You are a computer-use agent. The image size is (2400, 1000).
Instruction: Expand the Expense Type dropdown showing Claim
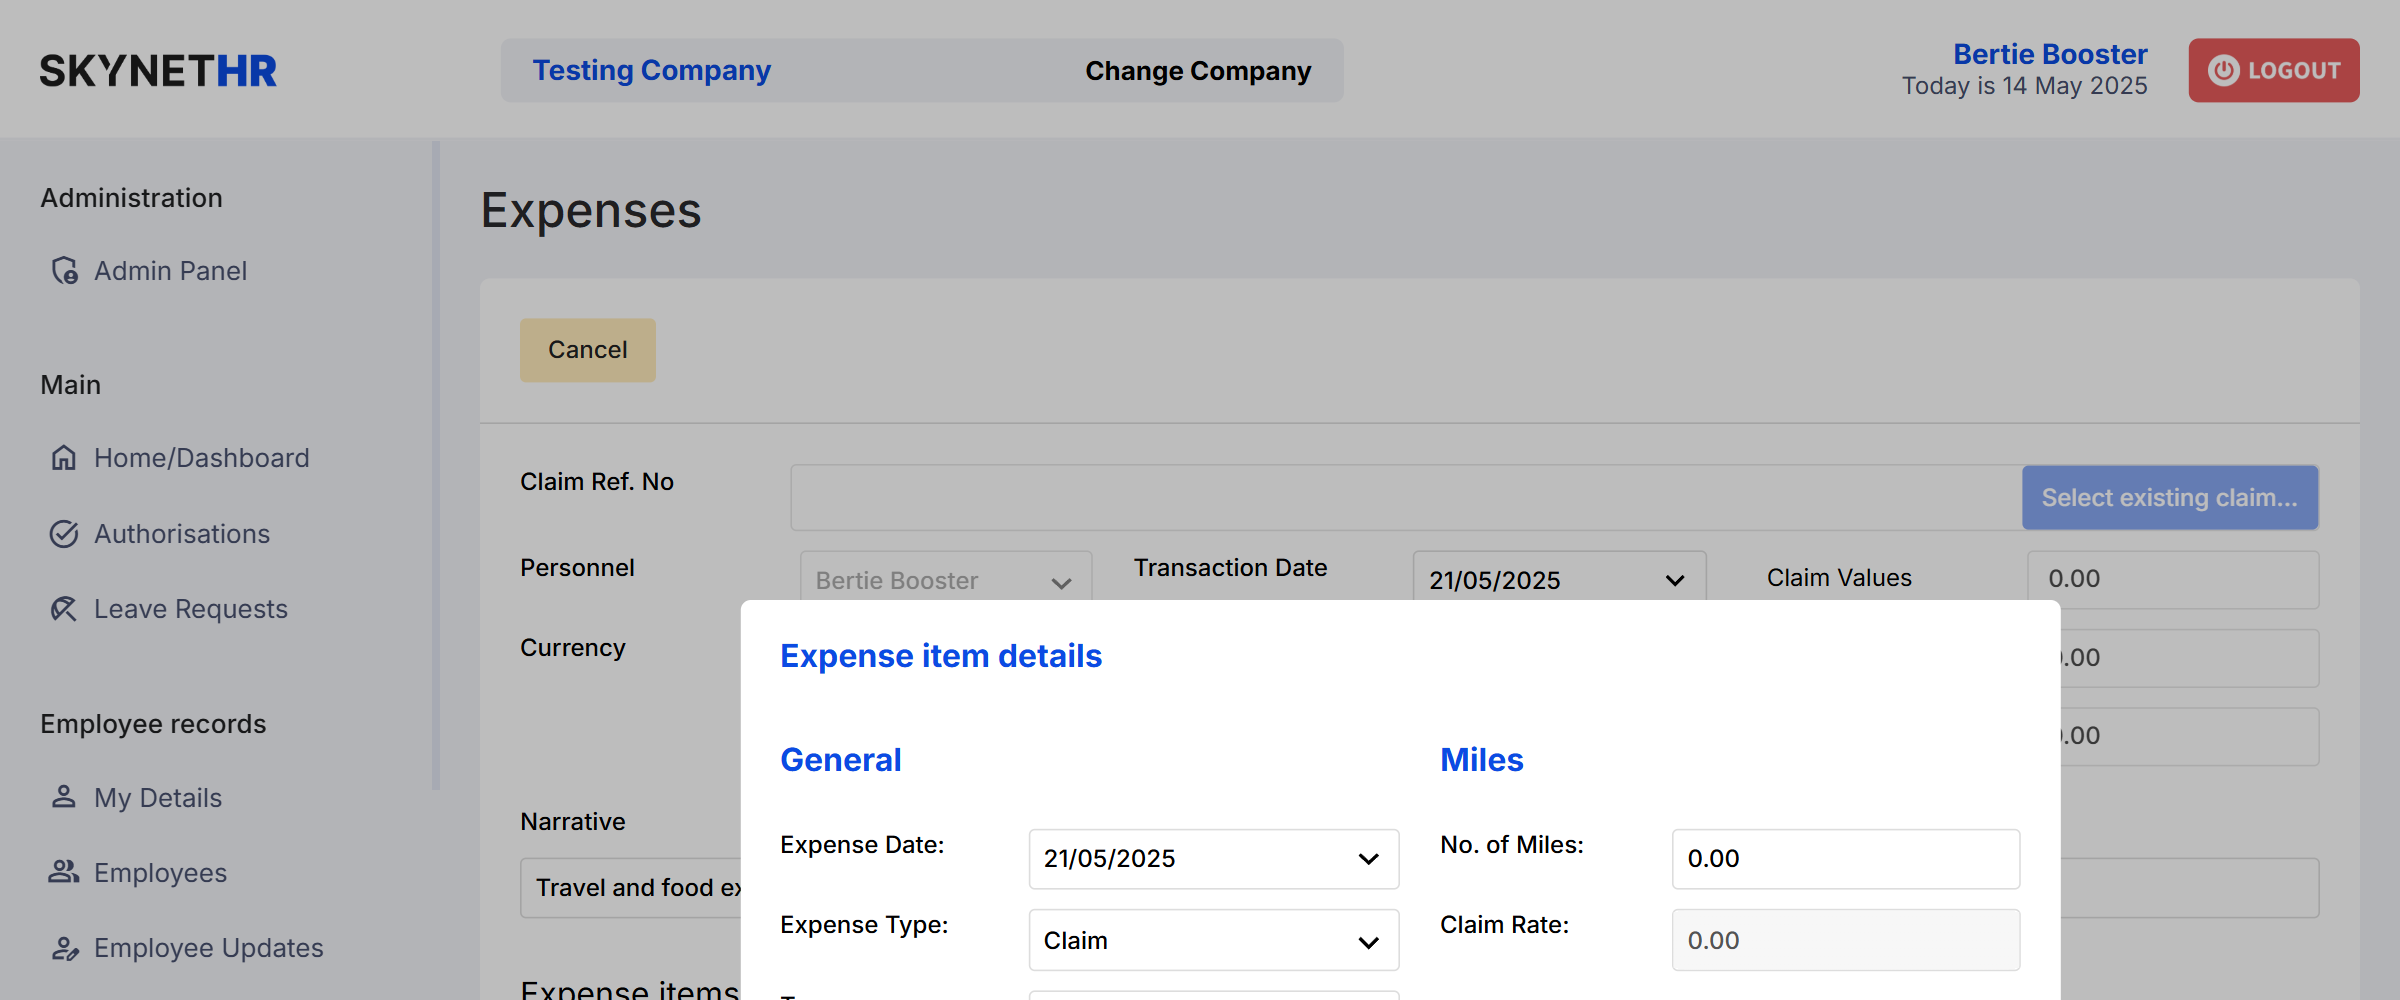[1213, 940]
